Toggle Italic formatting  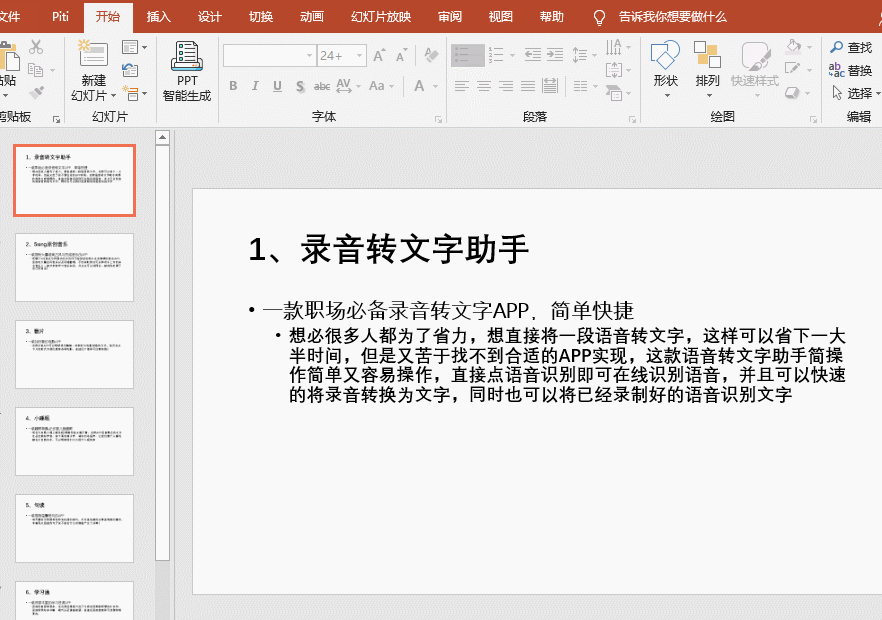(x=255, y=86)
